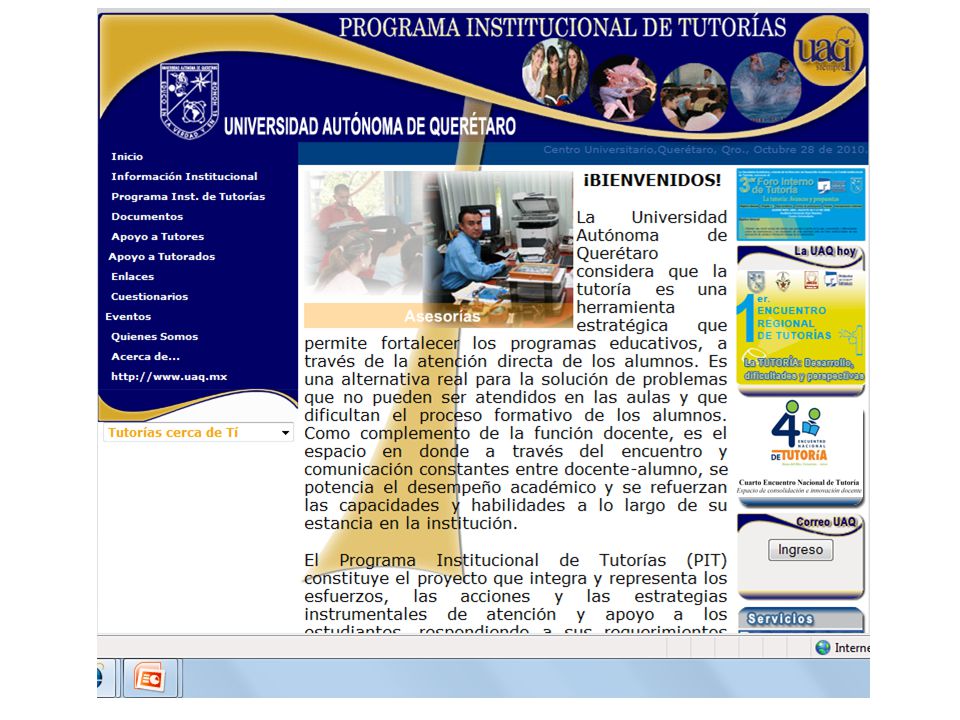Open Internet Explorer icon in the taskbar
The height and width of the screenshot is (720, 960).
105,678
